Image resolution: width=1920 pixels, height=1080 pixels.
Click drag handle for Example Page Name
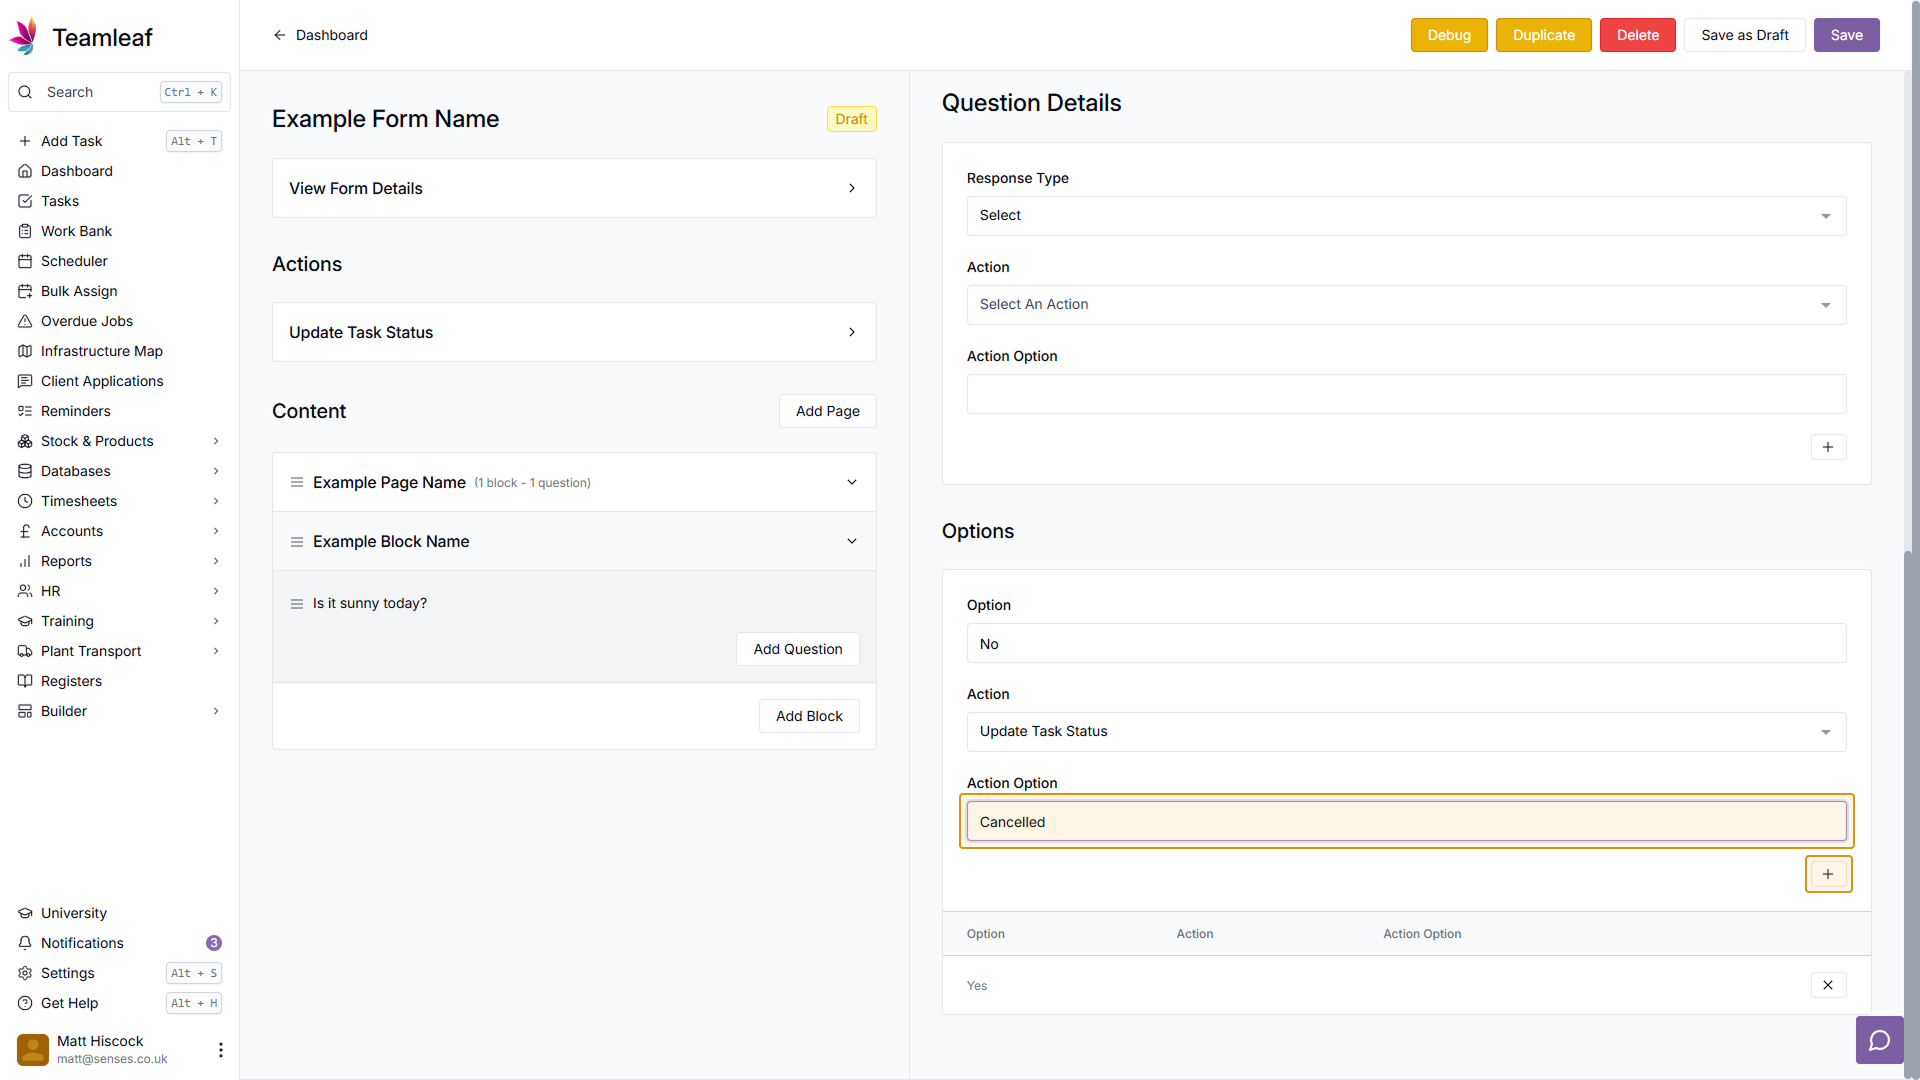click(297, 482)
